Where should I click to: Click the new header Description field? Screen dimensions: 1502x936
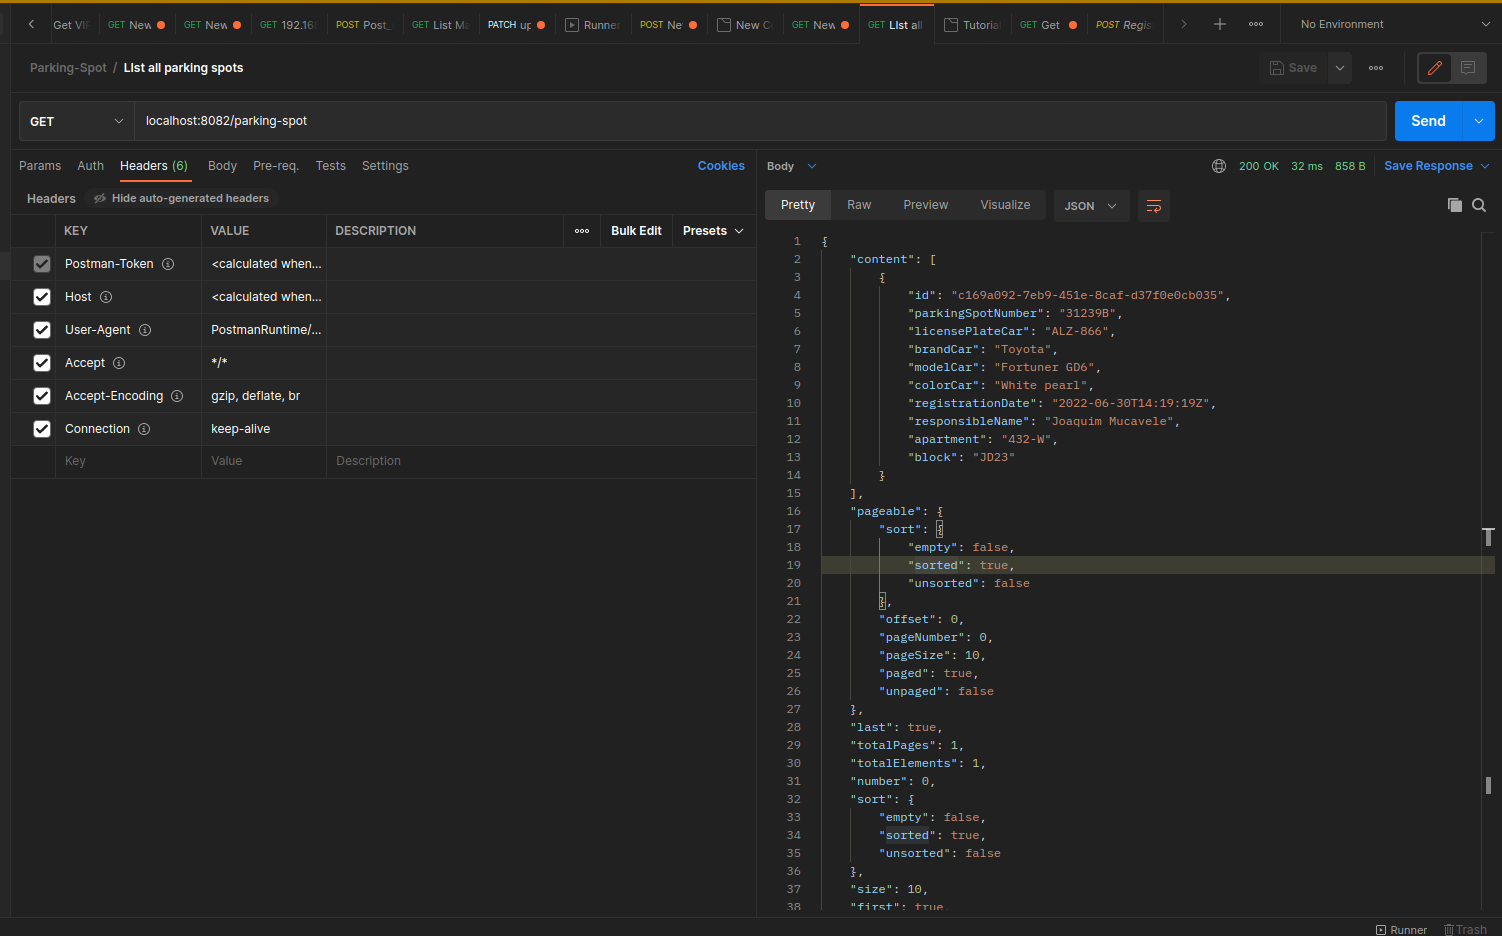click(x=541, y=461)
